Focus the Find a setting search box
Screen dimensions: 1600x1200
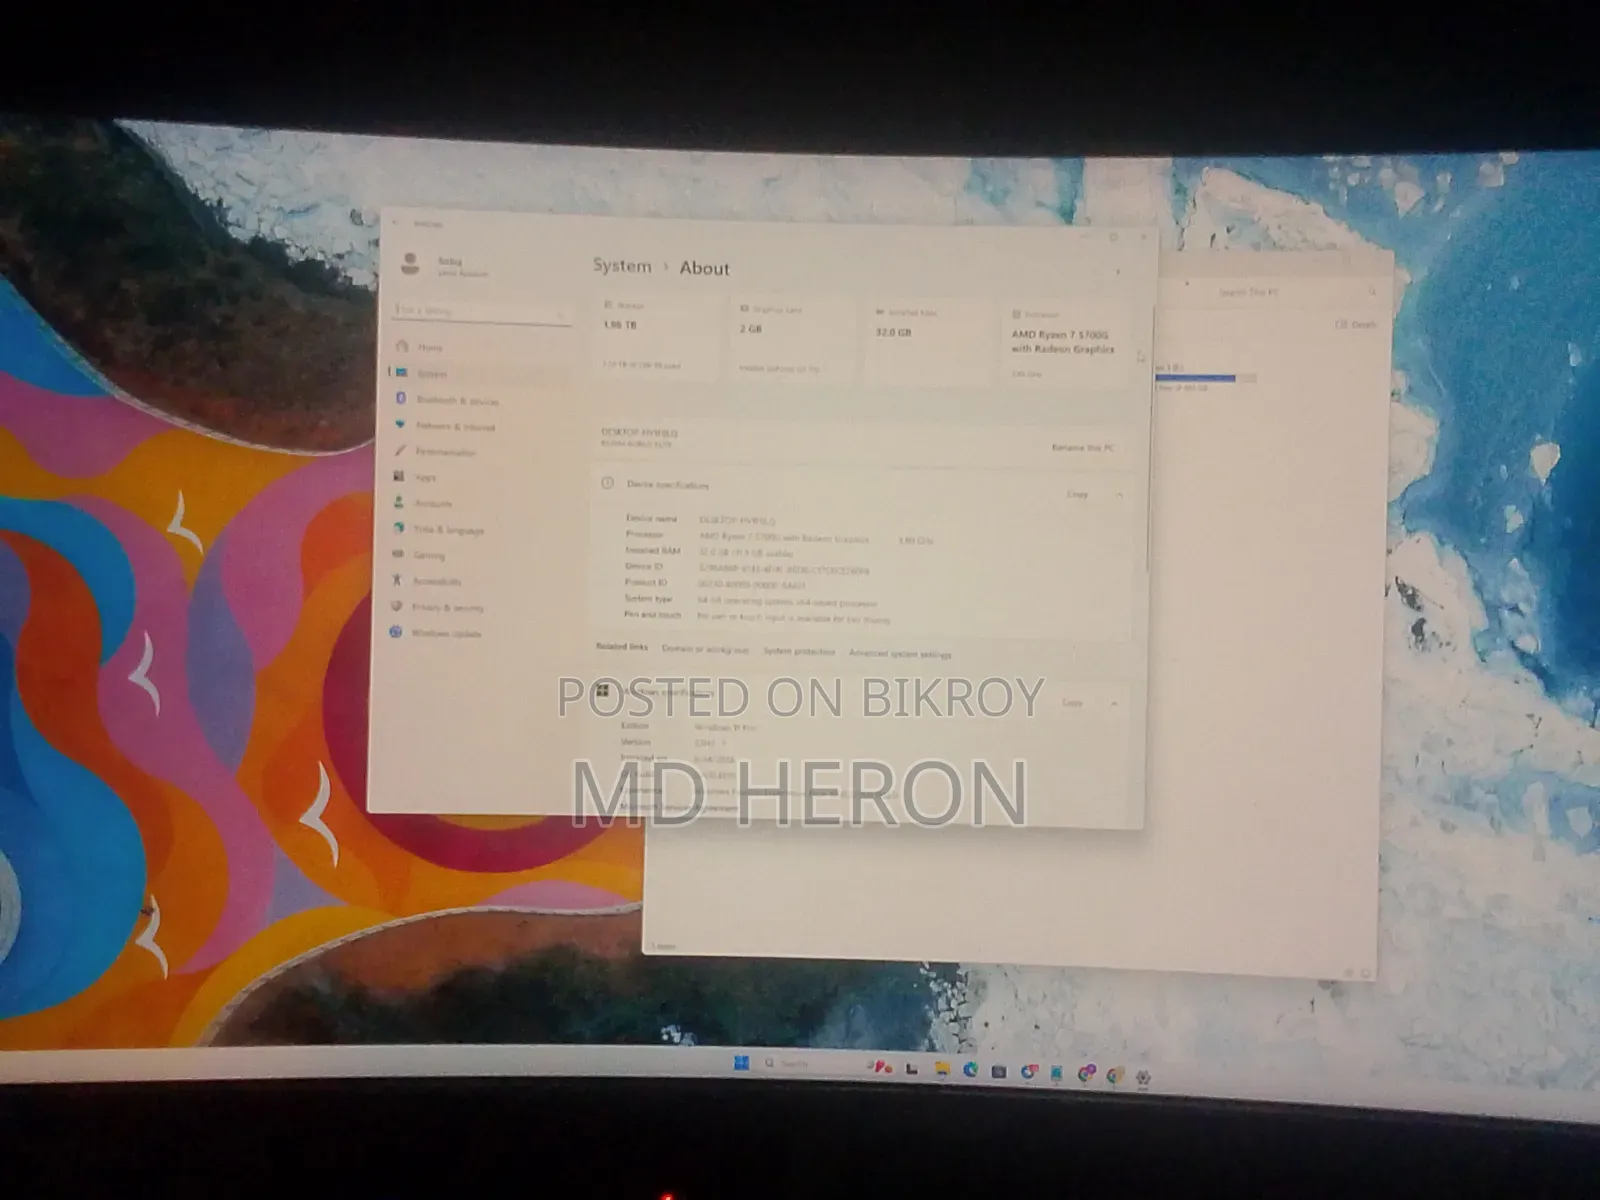(481, 312)
